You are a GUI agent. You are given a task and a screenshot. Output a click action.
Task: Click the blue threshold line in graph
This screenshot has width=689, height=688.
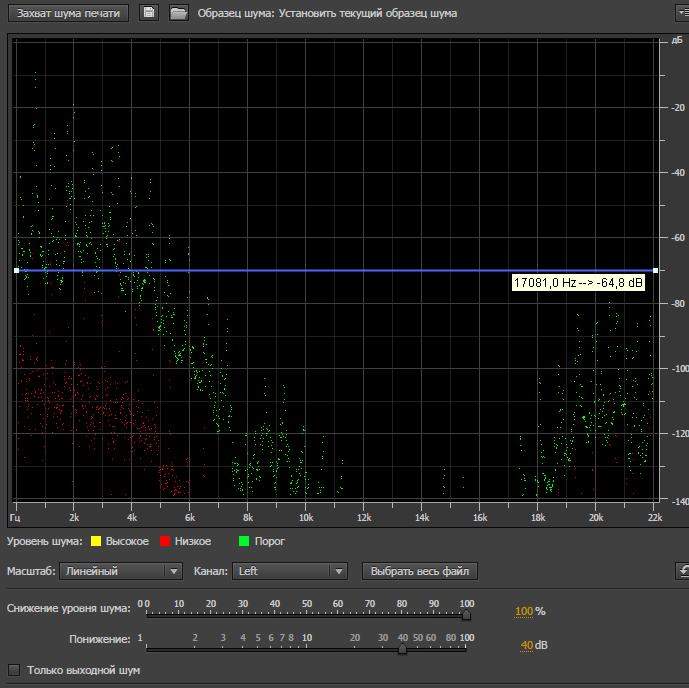tap(300, 270)
